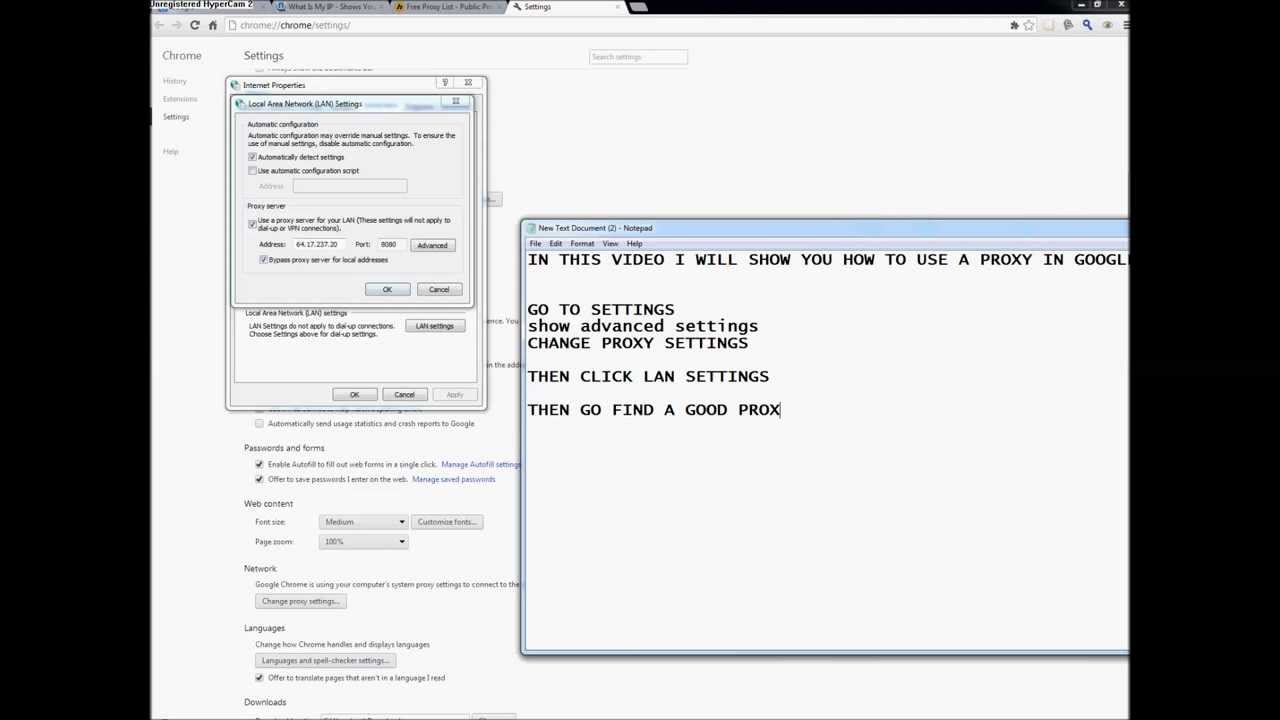Open the Notepad Help menu
The image size is (1280, 720).
[634, 244]
